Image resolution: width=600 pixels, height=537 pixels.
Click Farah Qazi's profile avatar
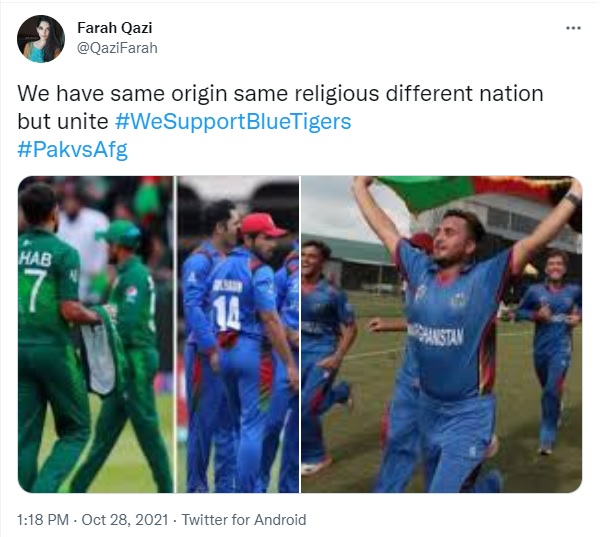coord(41,39)
